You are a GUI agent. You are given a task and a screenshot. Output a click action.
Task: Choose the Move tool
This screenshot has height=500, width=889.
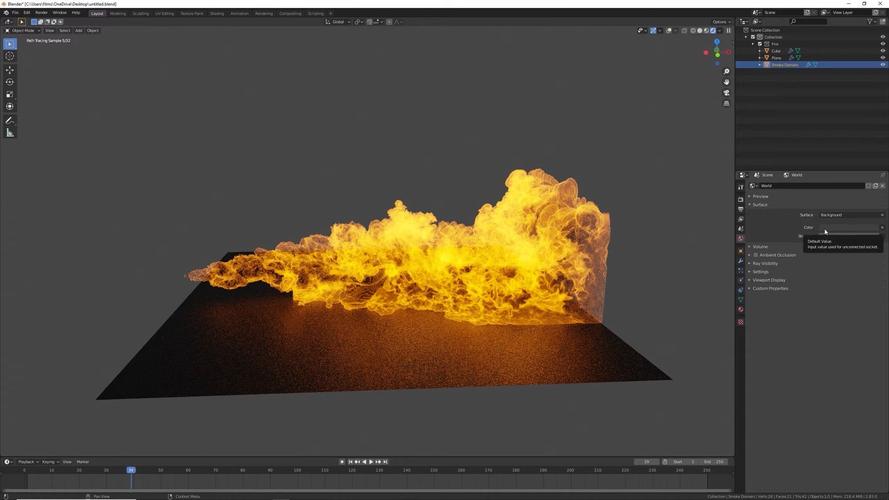pyautogui.click(x=10, y=70)
